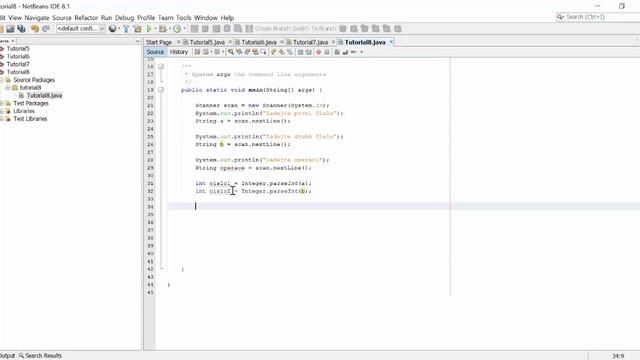The image size is (640, 360).
Task: Open the Window menu
Action: (x=206, y=18)
